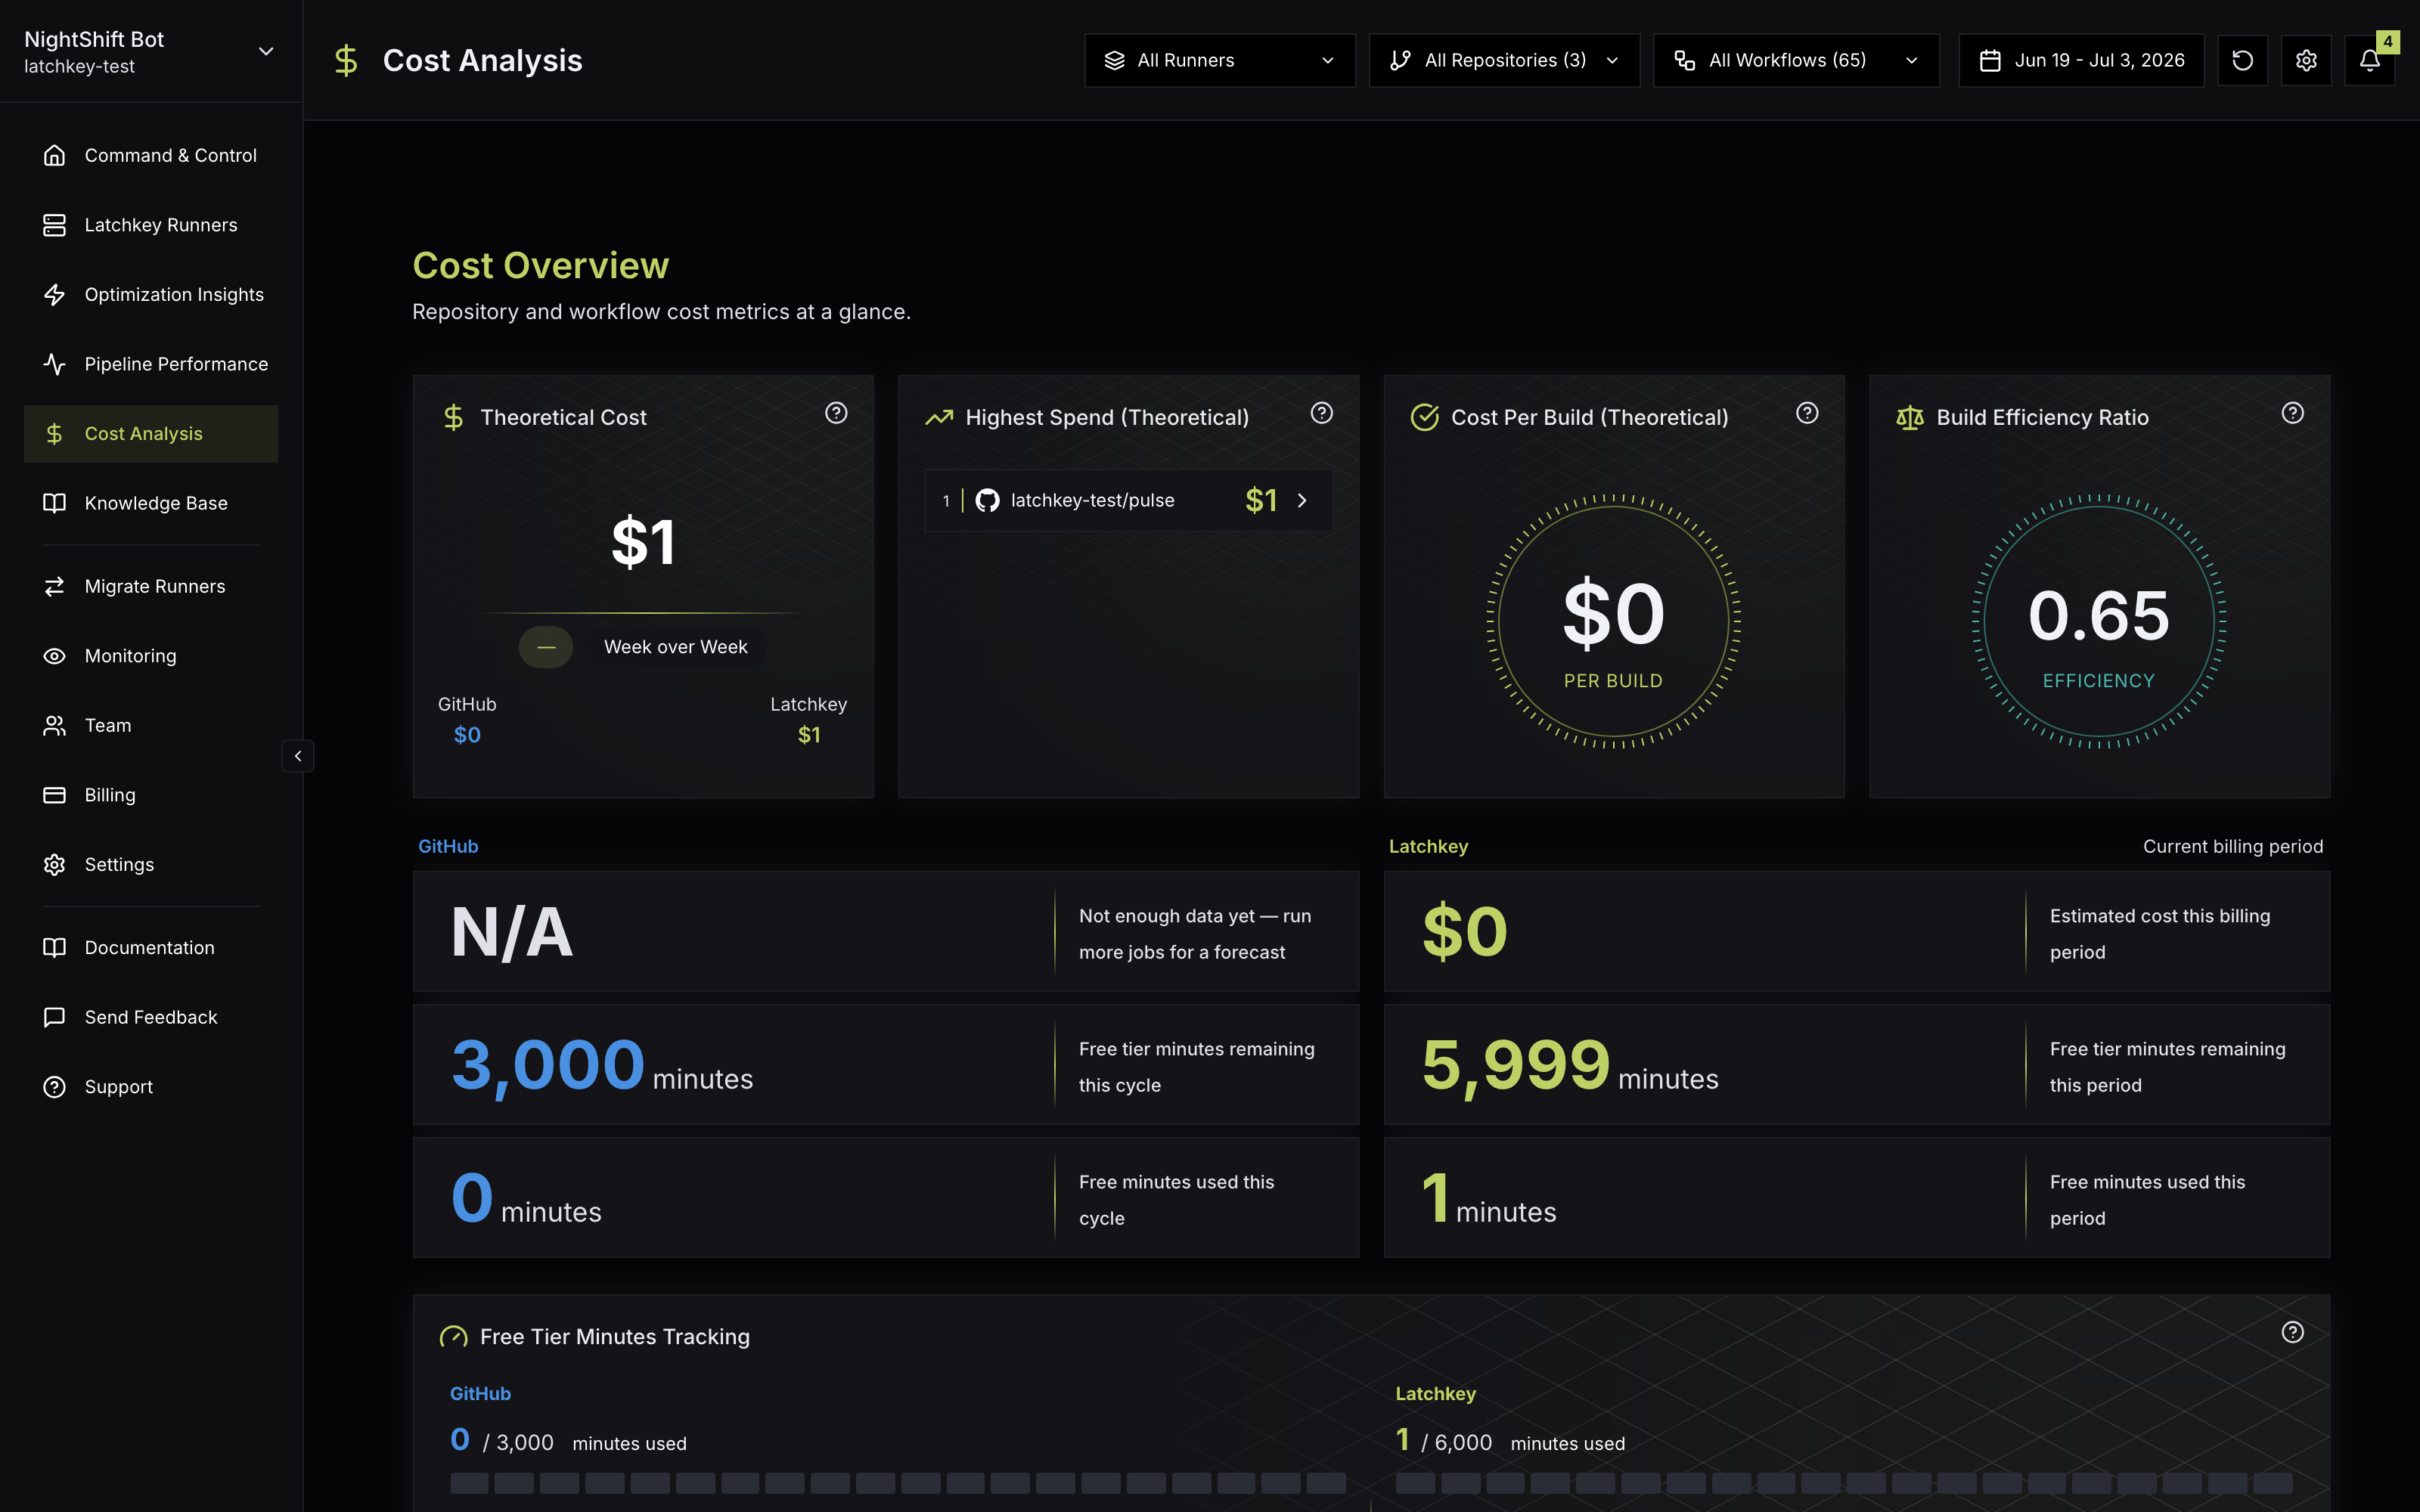
Task: Click the GitHub logo icon in pulse row
Action: [987, 500]
